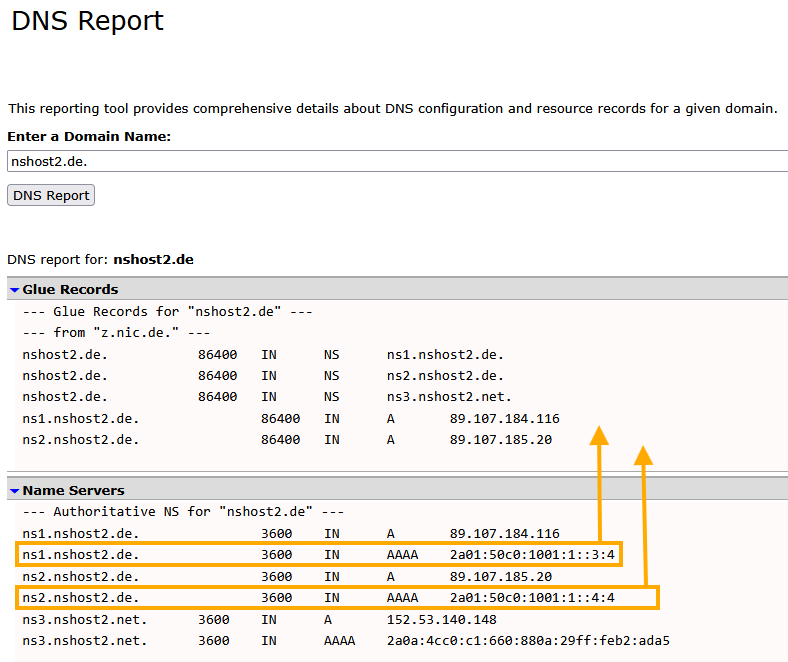Image resolution: width=788 pixels, height=662 pixels.
Task: Collapse the Name Servers section triangle
Action: tap(15, 491)
